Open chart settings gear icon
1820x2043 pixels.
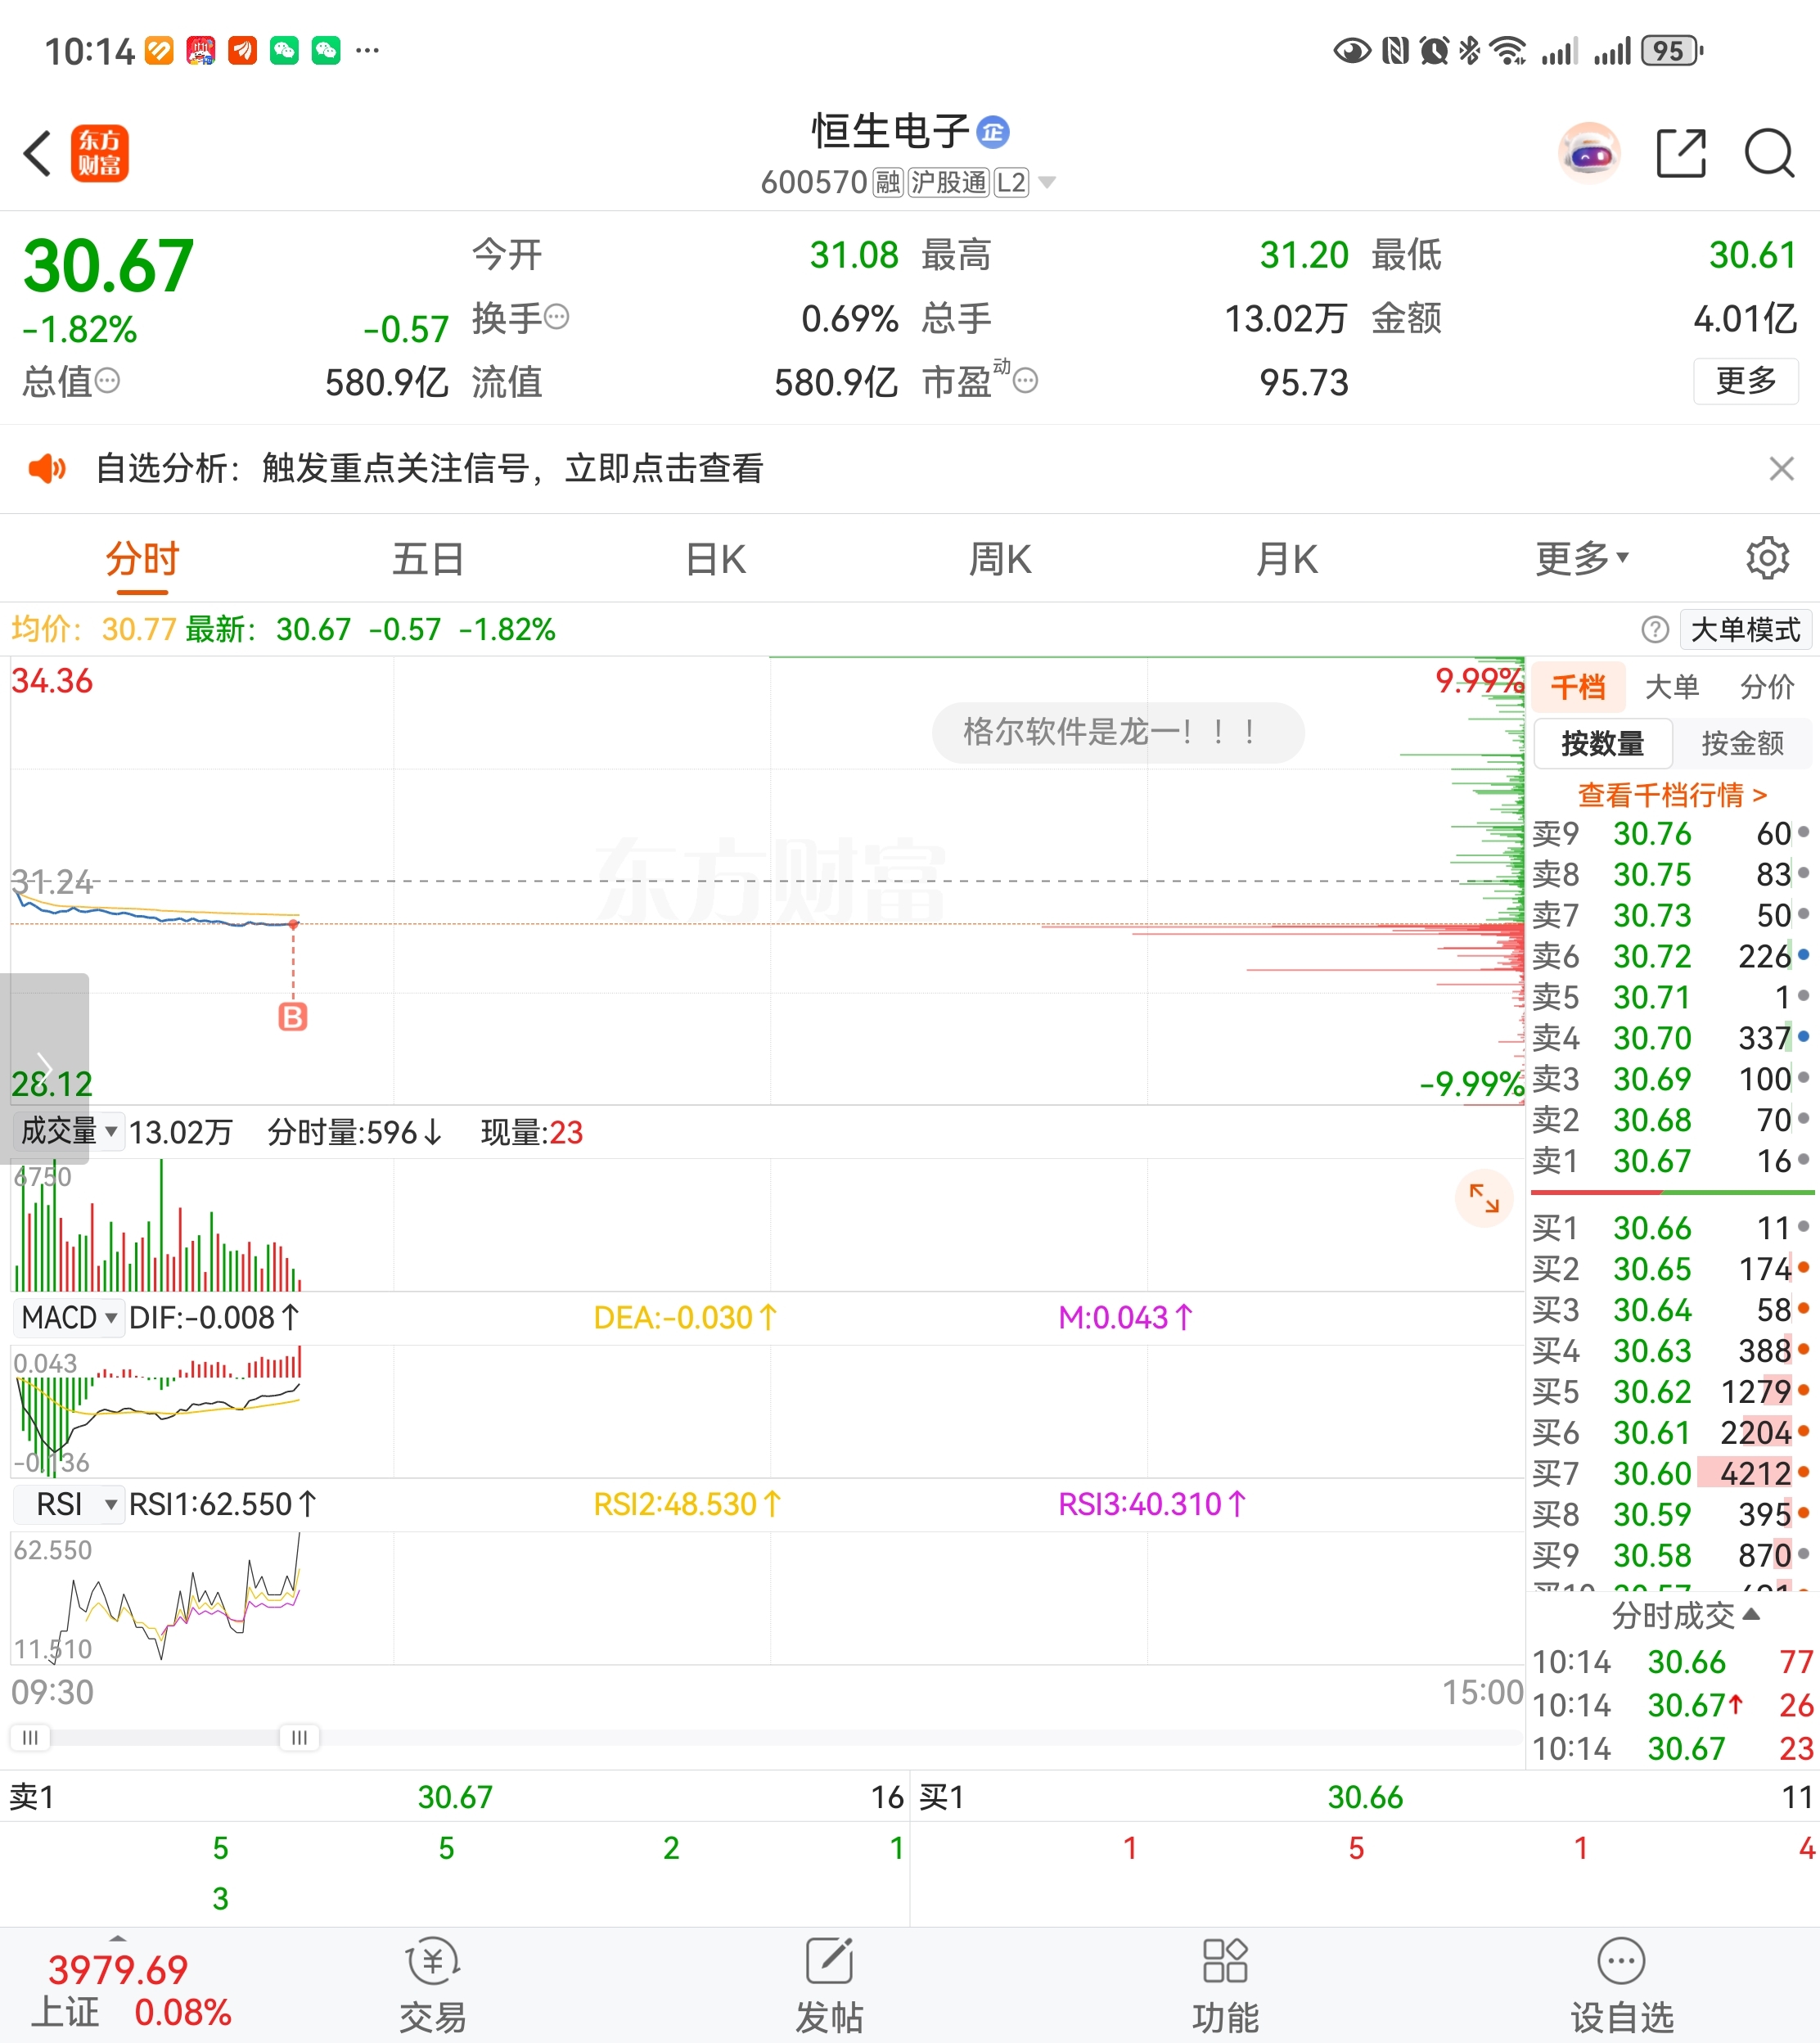coord(1766,558)
